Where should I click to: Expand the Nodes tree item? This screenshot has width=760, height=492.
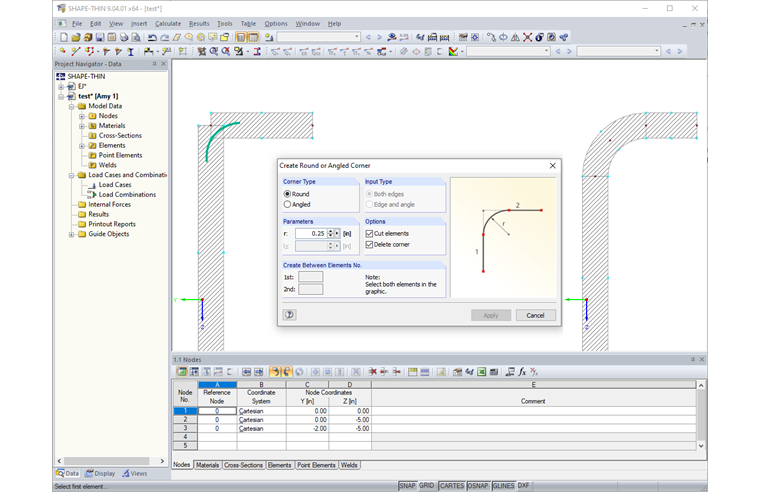click(81, 116)
